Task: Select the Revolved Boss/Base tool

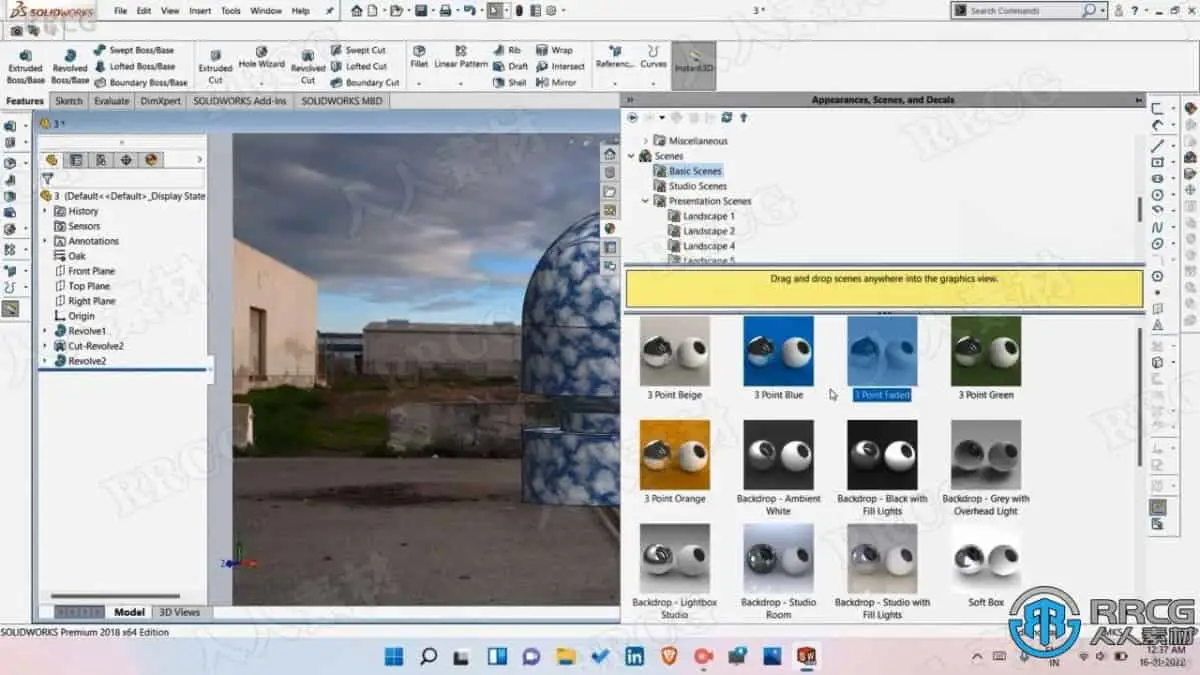Action: [69, 67]
